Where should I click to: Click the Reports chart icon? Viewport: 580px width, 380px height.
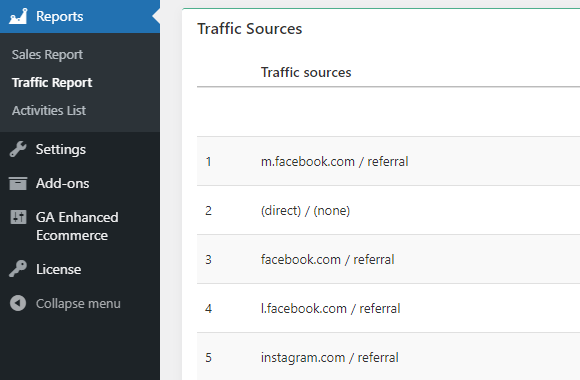18,16
